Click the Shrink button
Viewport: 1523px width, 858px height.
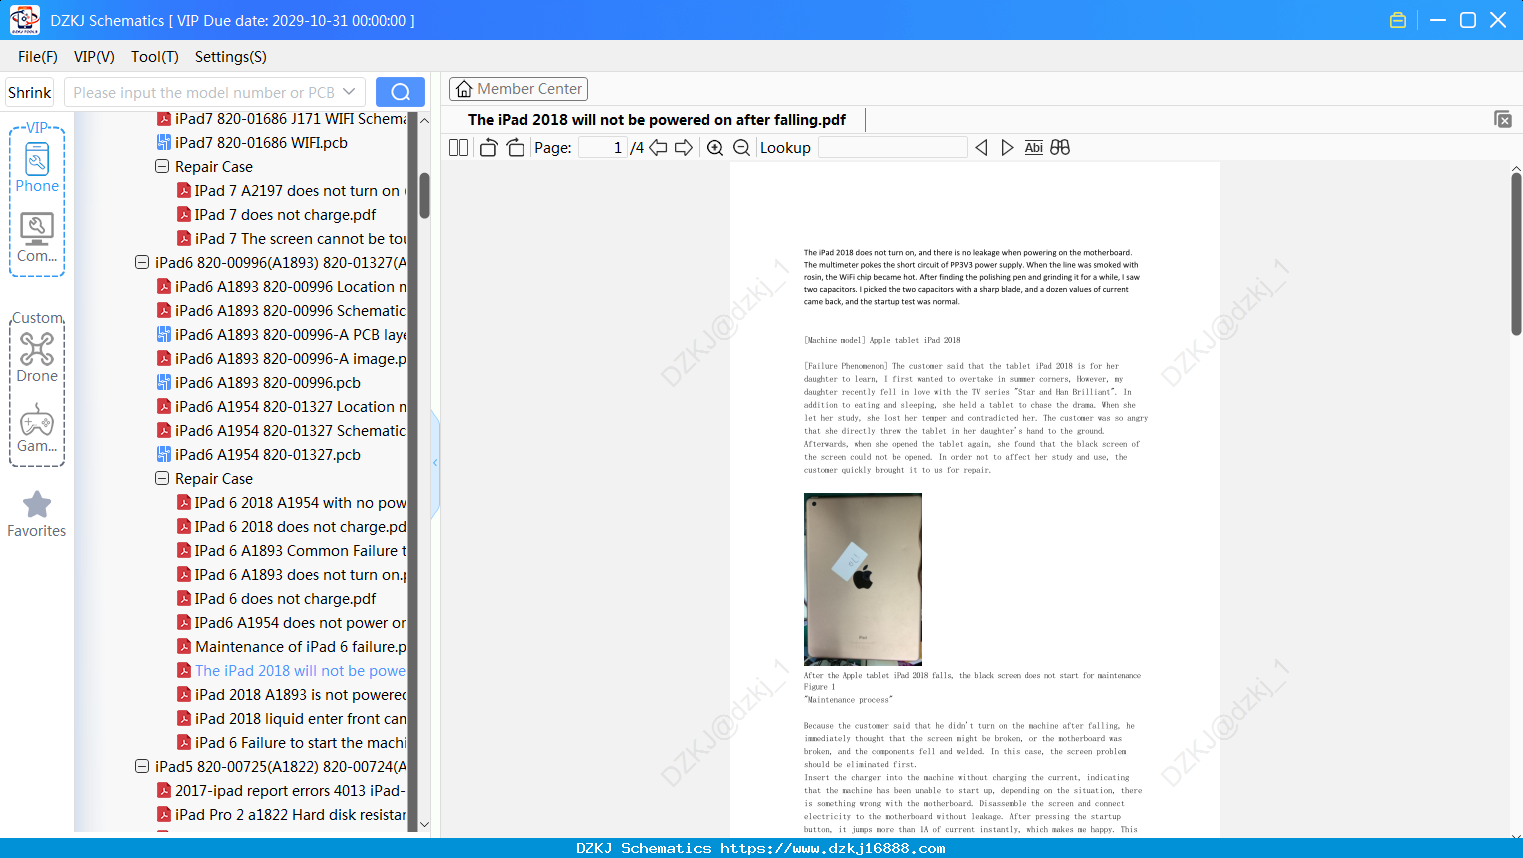point(30,92)
